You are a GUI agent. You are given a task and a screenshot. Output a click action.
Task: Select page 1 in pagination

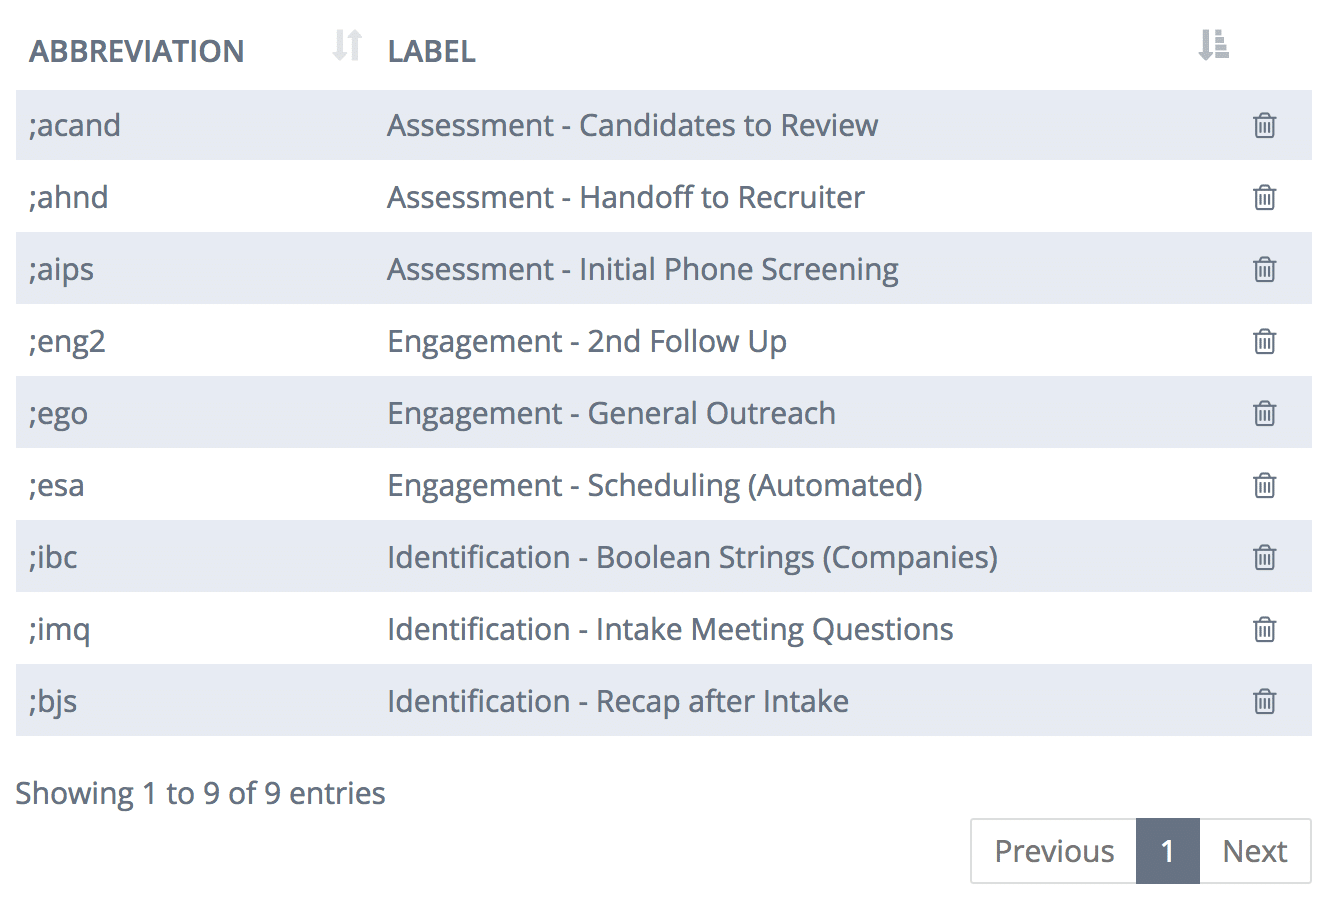(1167, 851)
